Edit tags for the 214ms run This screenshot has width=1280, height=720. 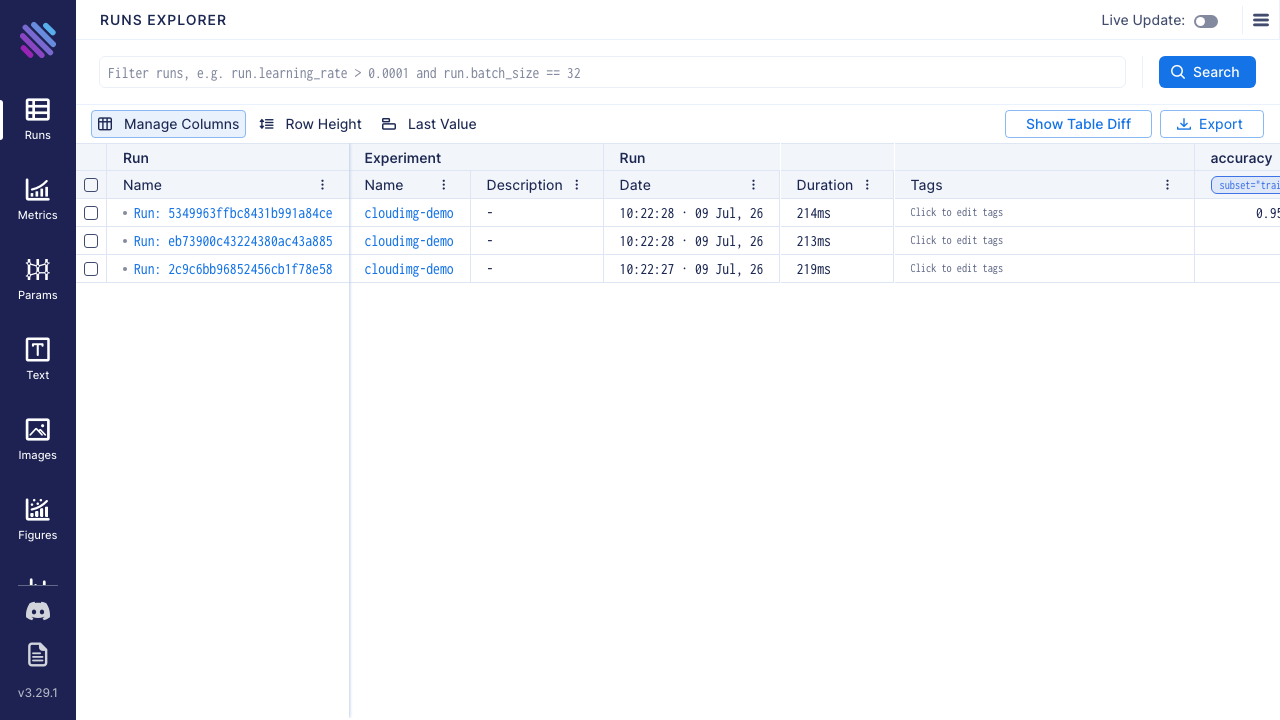point(956,213)
